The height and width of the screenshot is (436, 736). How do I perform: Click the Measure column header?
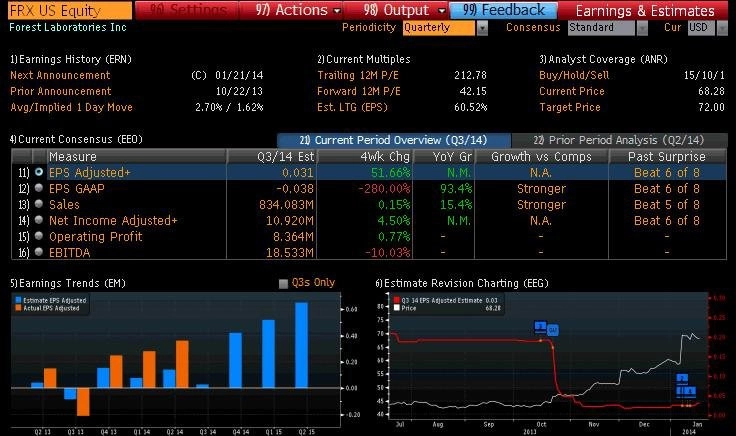point(137,156)
